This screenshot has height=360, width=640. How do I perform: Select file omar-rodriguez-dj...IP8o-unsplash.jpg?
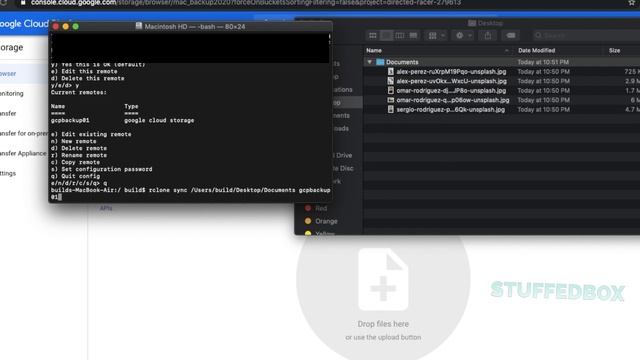pyautogui.click(x=451, y=91)
